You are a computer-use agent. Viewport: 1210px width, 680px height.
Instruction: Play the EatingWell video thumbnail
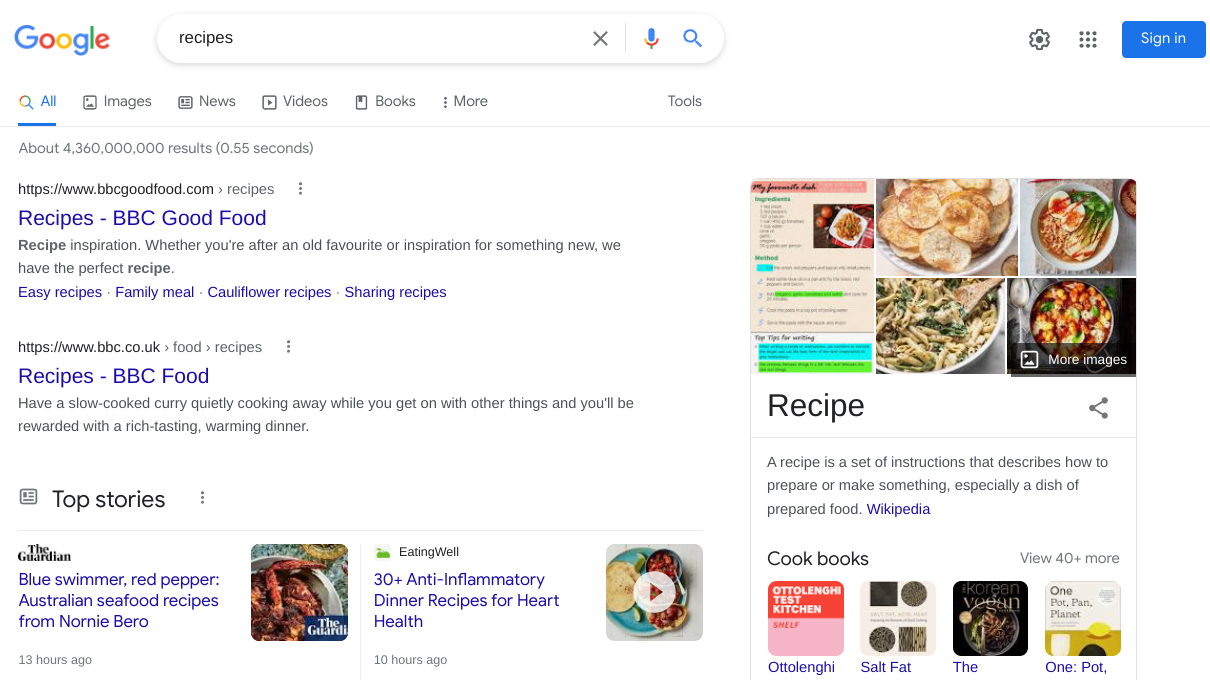point(654,592)
